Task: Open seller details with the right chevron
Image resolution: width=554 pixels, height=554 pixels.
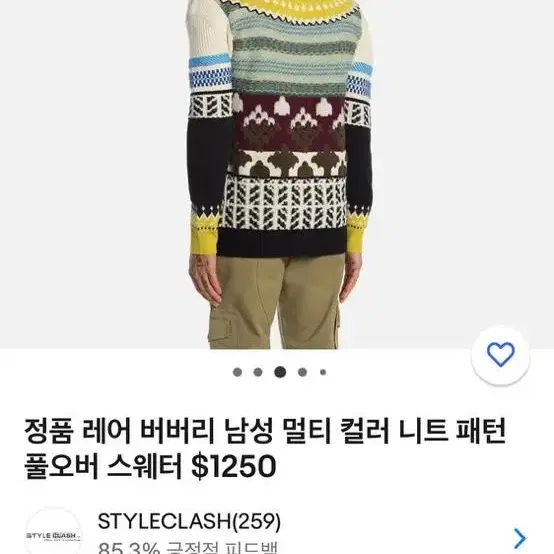Action: point(520,538)
